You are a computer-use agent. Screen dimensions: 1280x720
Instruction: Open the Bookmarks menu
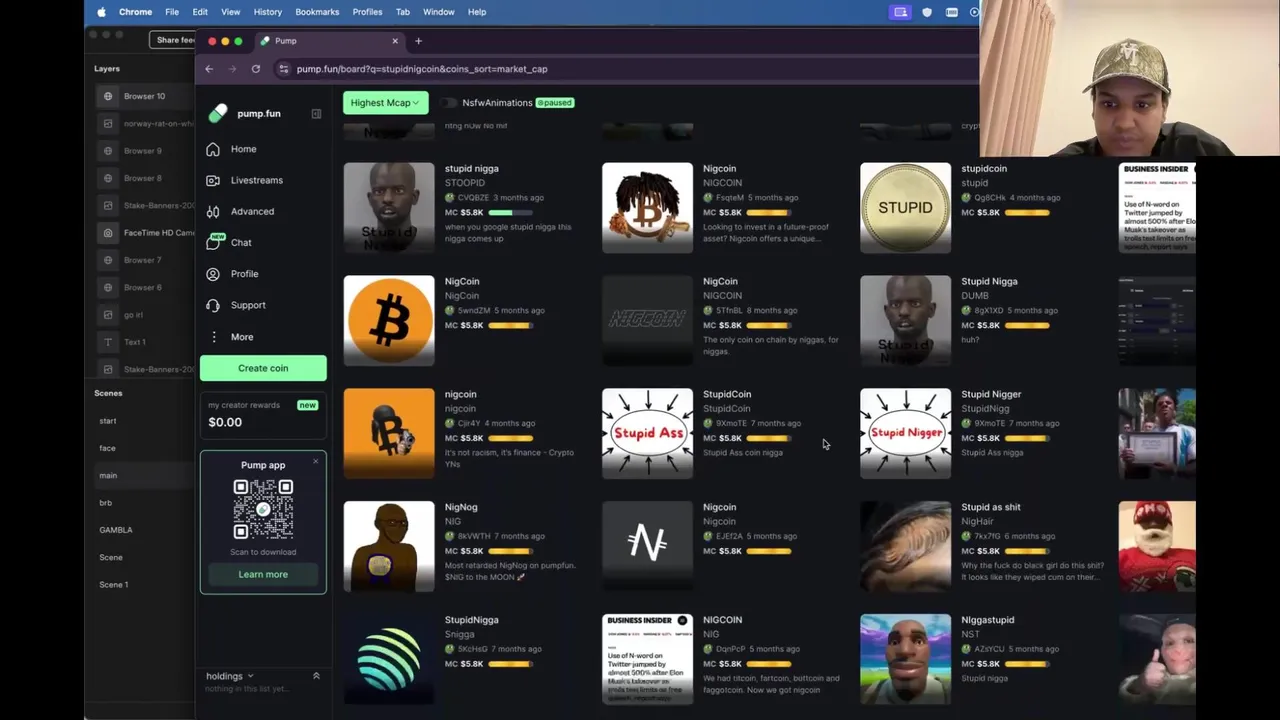[317, 12]
